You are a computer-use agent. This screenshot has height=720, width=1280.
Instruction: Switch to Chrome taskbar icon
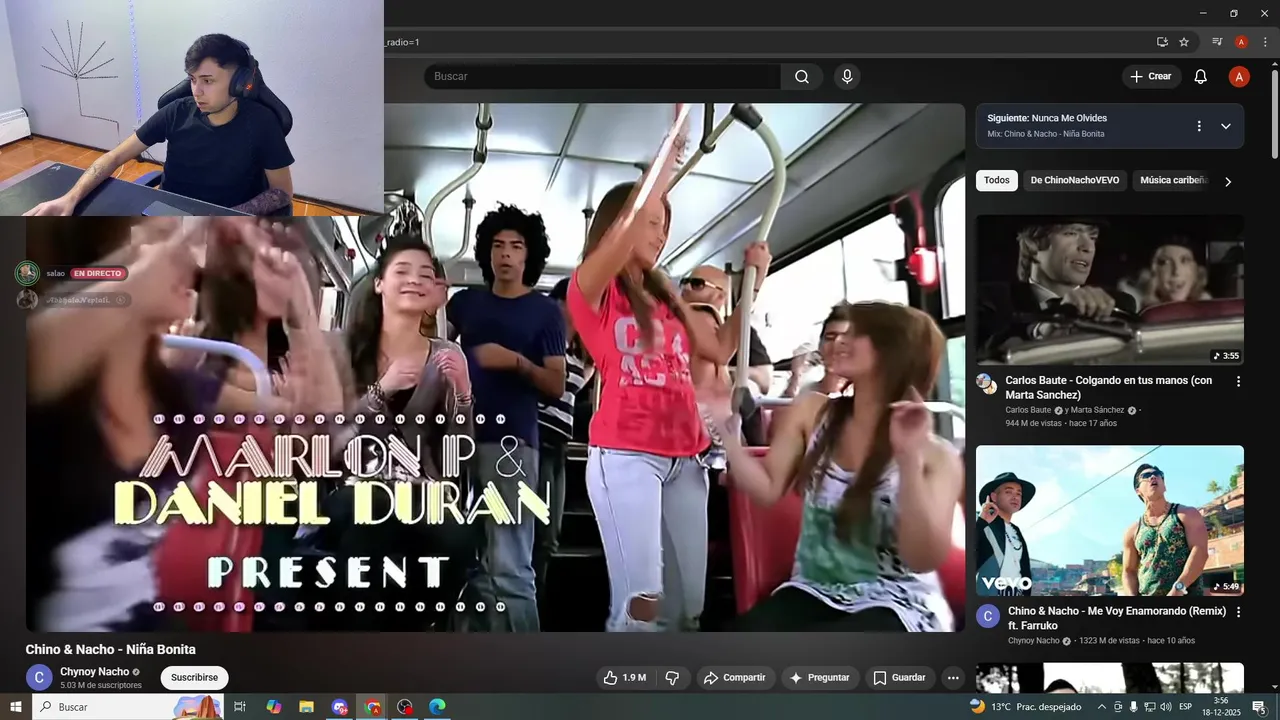[x=372, y=707]
